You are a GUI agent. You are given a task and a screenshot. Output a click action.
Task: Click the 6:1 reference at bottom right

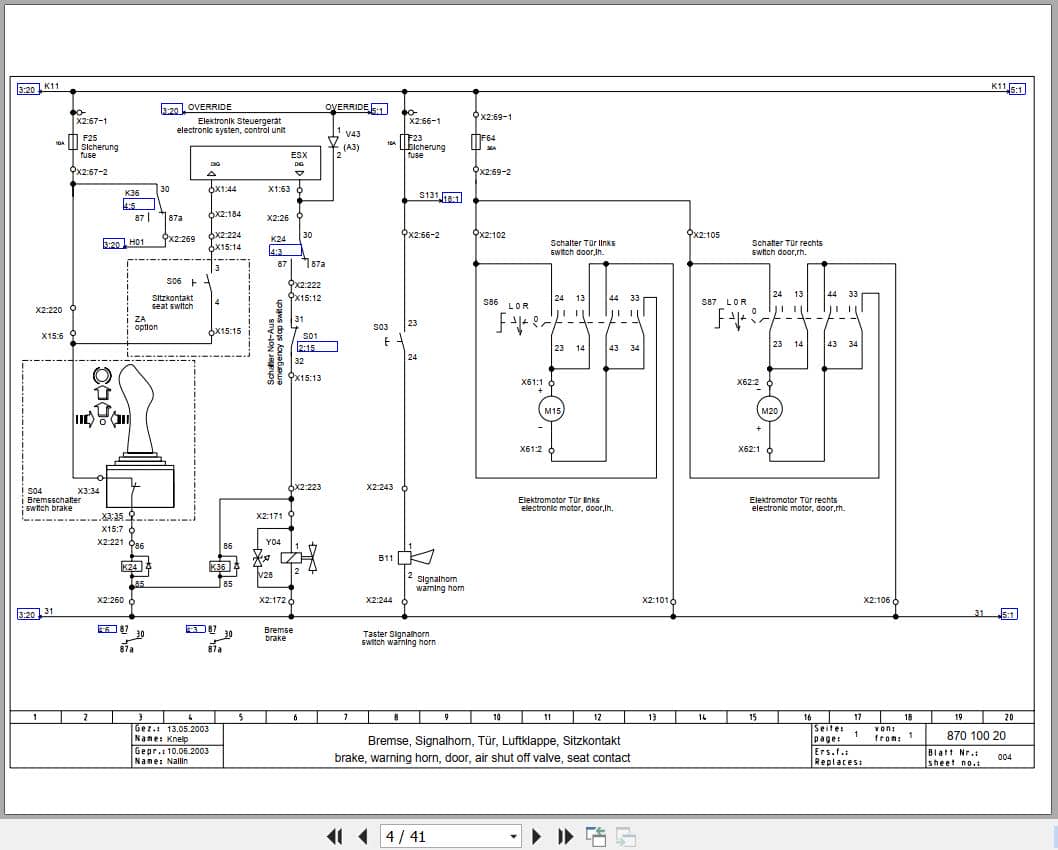tap(1008, 614)
